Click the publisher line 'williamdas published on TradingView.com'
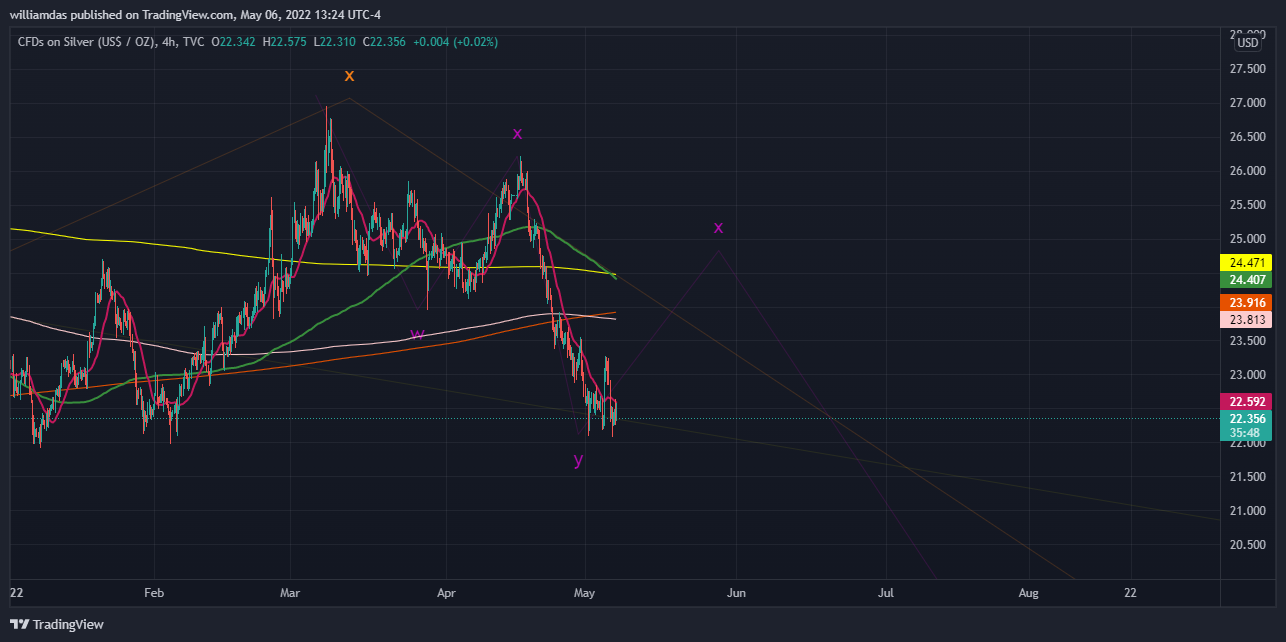Image resolution: width=1286 pixels, height=642 pixels. pyautogui.click(x=123, y=14)
